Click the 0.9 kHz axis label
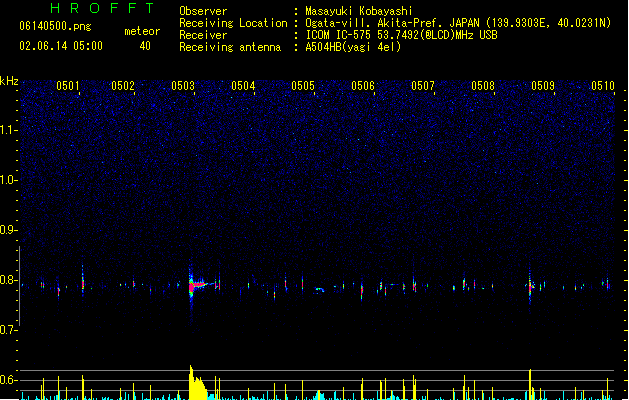 pos(8,230)
